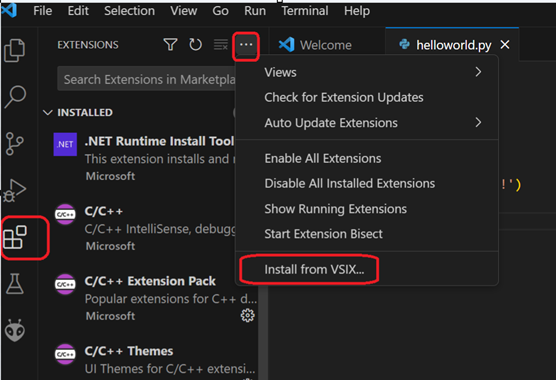Image resolution: width=556 pixels, height=380 pixels.
Task: Select the C/C++ Extension Pack title
Action: click(x=150, y=281)
